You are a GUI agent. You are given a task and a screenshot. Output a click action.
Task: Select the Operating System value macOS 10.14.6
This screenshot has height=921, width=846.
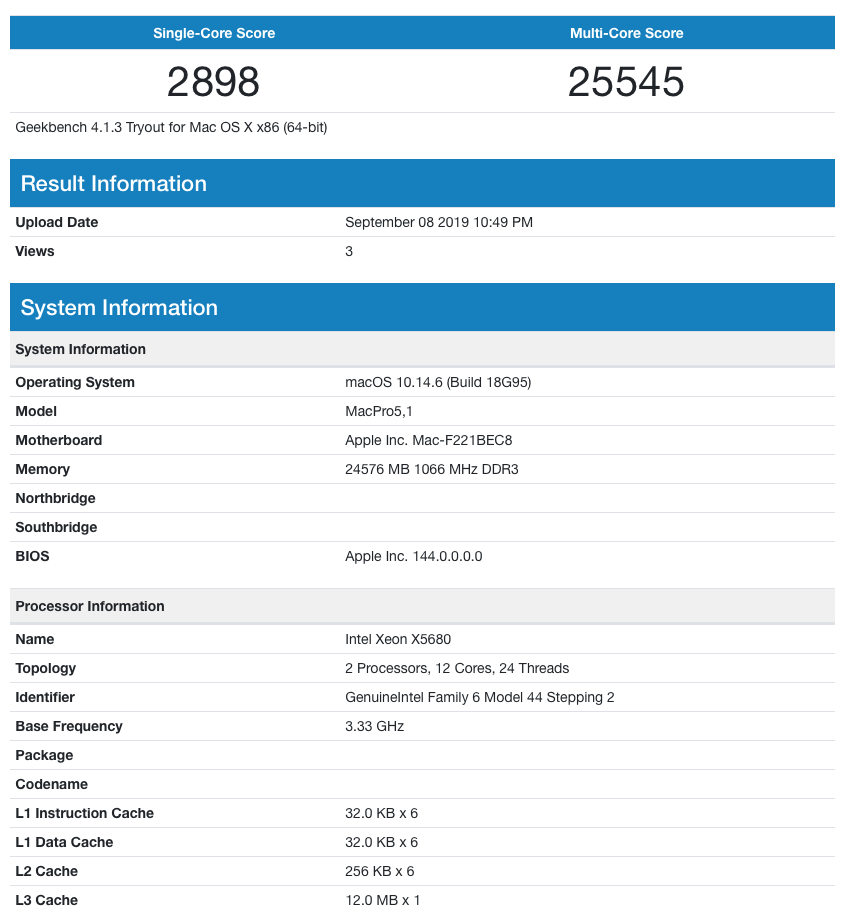[439, 382]
